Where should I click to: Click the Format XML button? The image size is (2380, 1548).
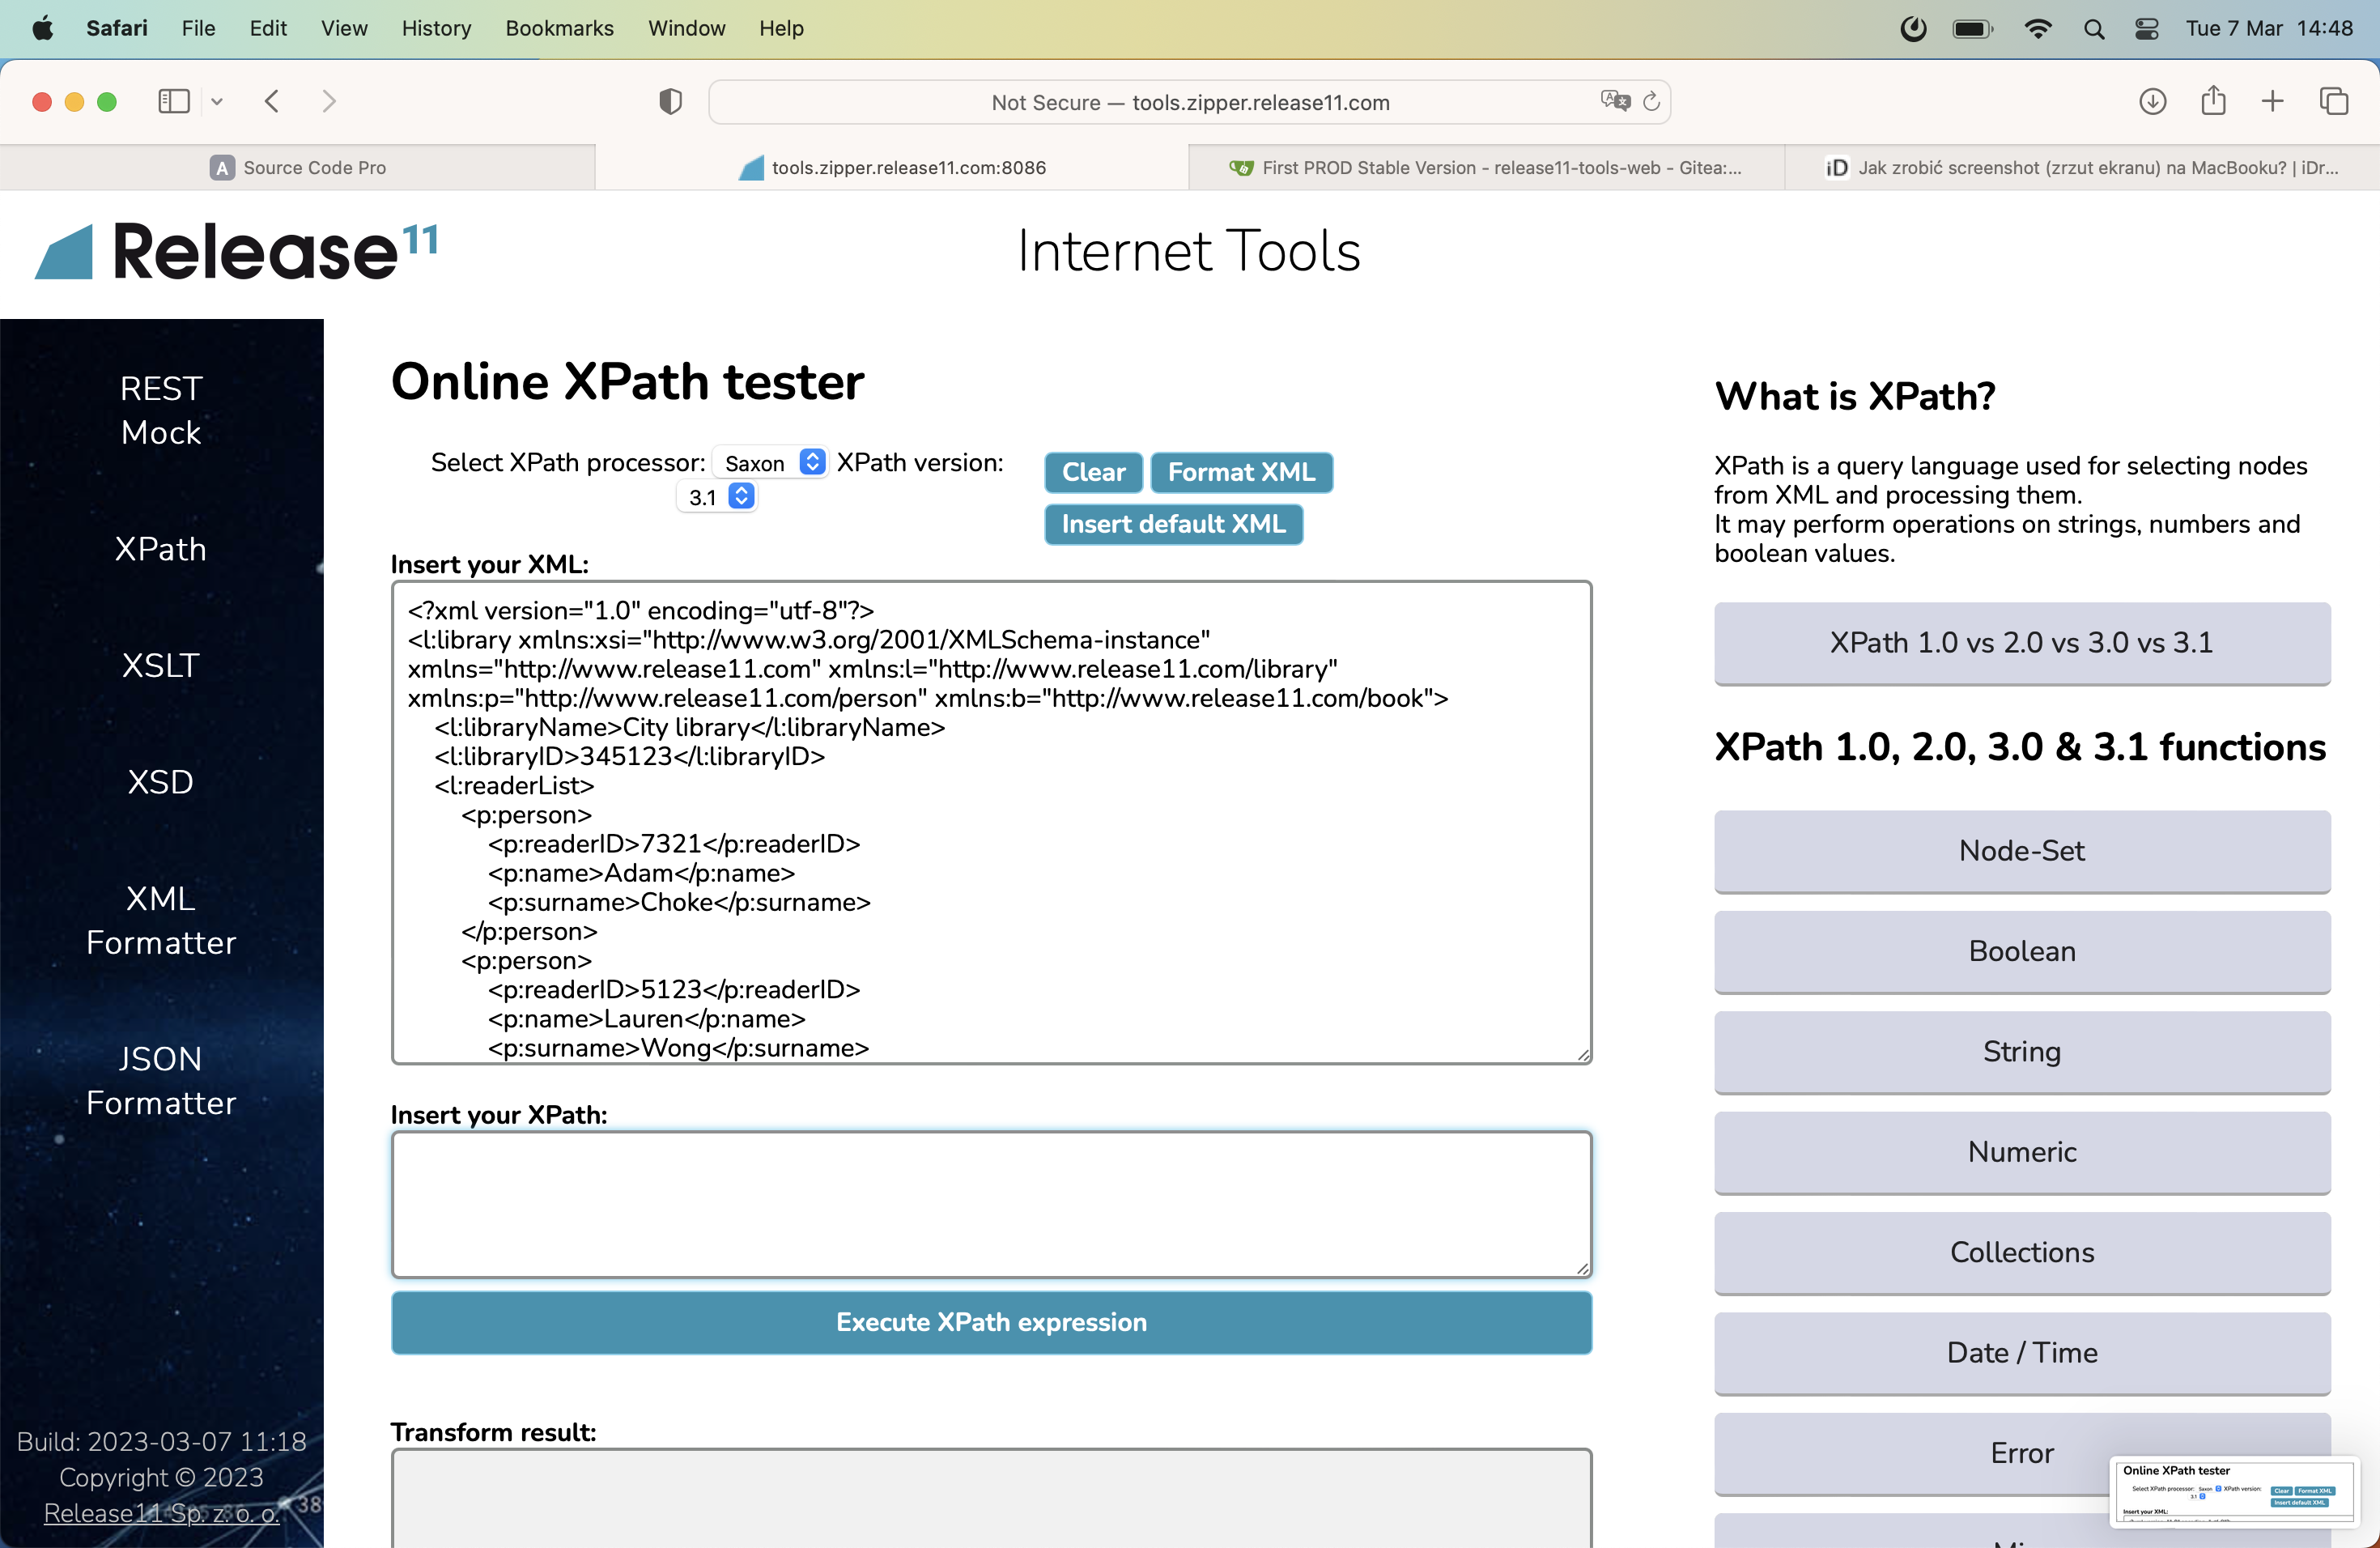pyautogui.click(x=1240, y=472)
